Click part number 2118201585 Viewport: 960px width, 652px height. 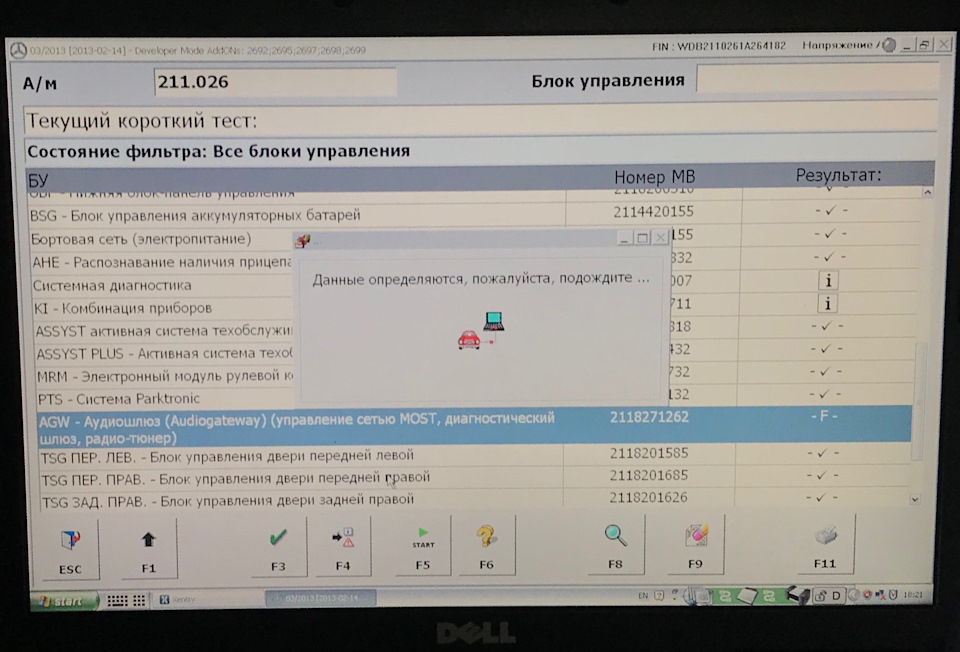point(649,453)
